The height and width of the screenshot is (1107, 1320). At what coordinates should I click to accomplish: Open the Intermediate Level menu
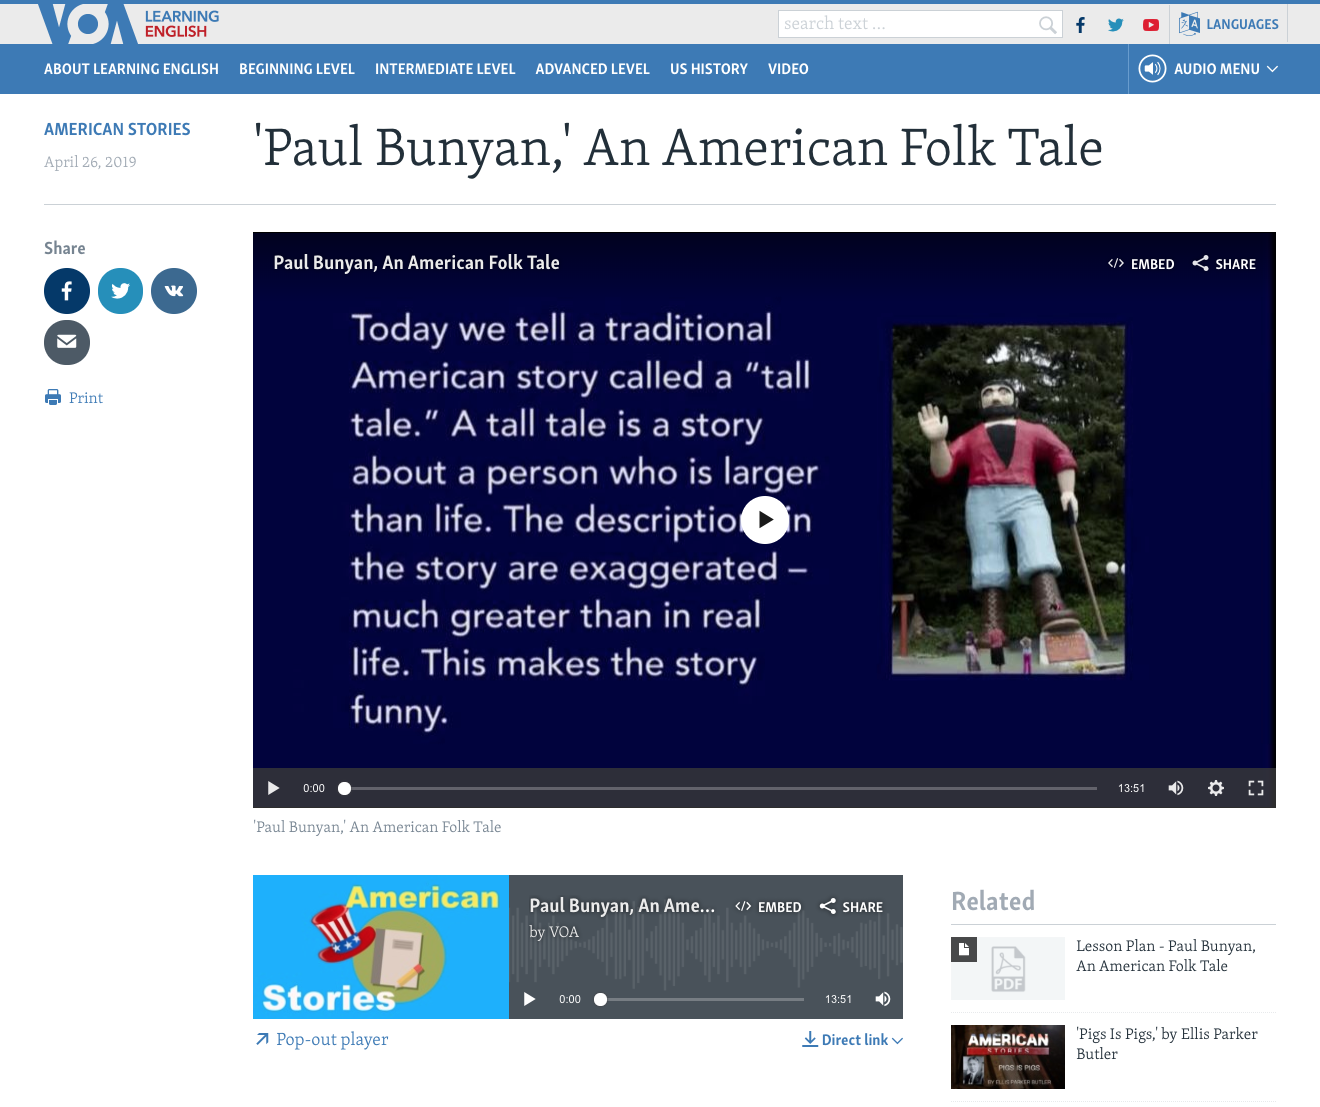point(445,69)
